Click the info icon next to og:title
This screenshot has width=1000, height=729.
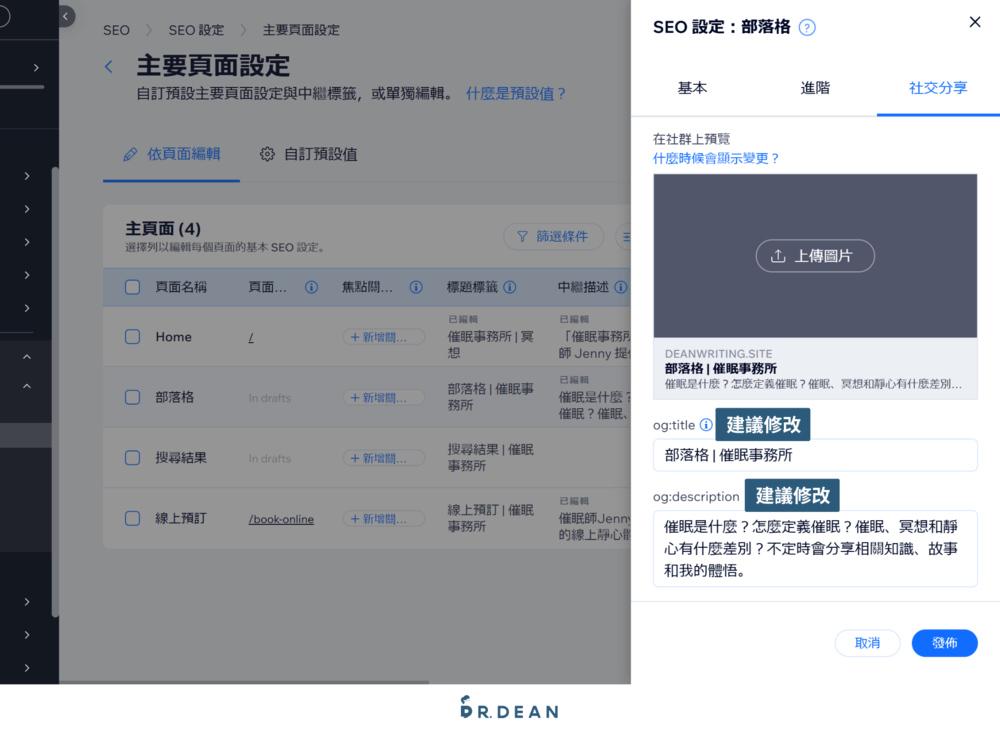coord(707,424)
